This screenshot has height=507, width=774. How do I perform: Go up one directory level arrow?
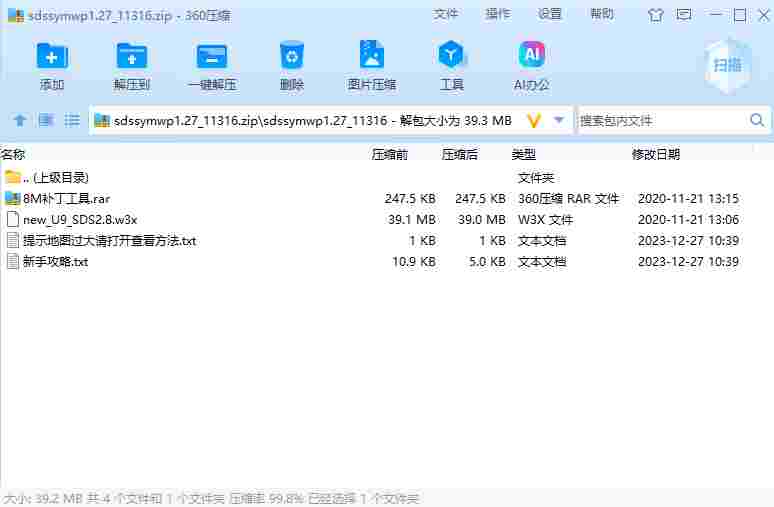[x=20, y=120]
